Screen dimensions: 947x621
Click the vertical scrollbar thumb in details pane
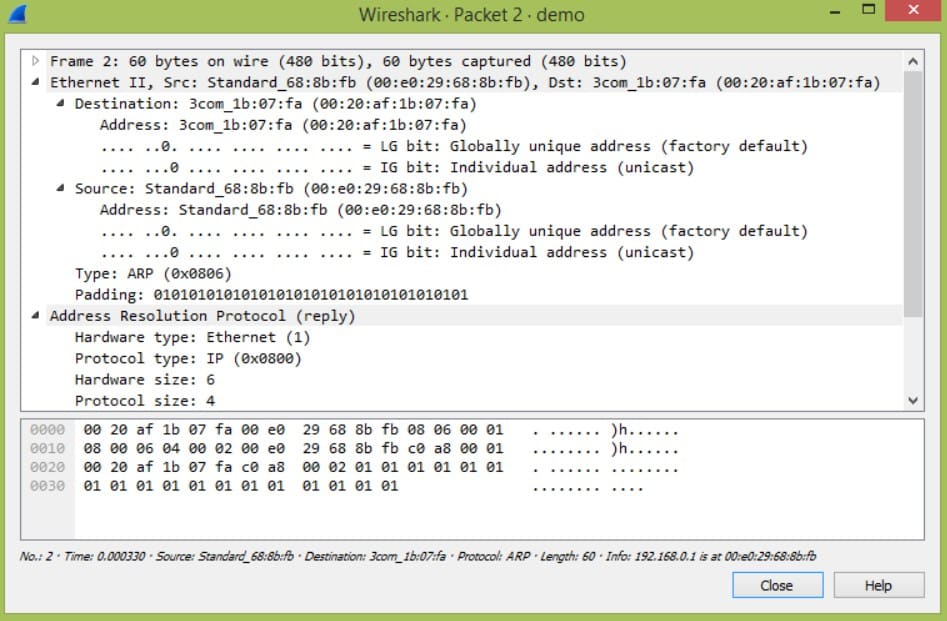tap(913, 194)
